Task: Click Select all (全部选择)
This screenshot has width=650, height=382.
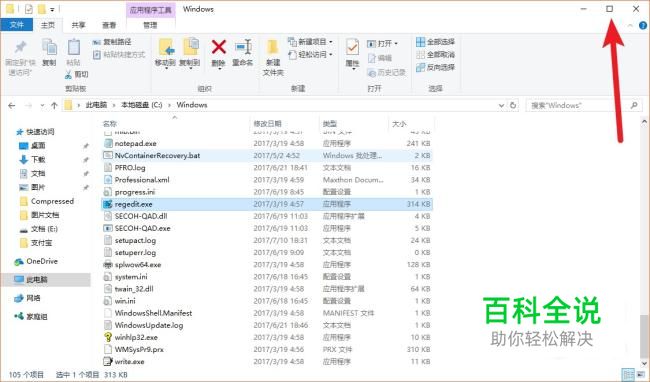Action: (x=435, y=42)
